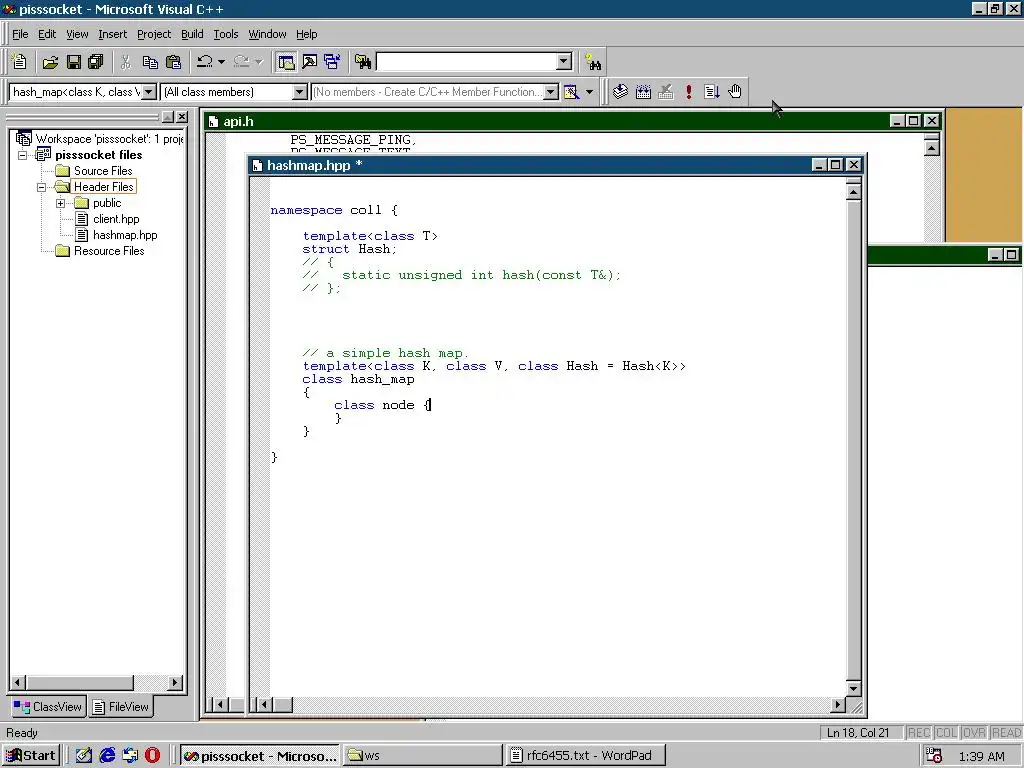The image size is (1024, 768).
Task: Open the Edit menu
Action: (x=47, y=34)
